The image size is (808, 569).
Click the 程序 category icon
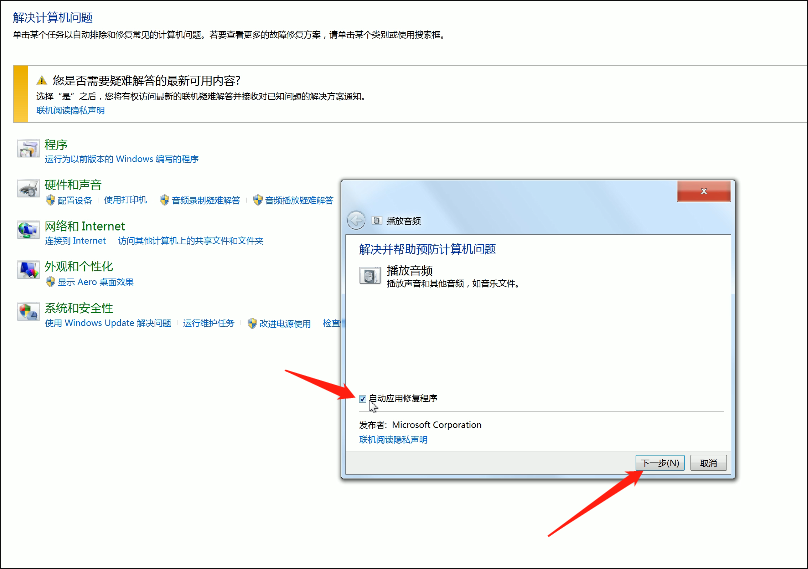(27, 150)
